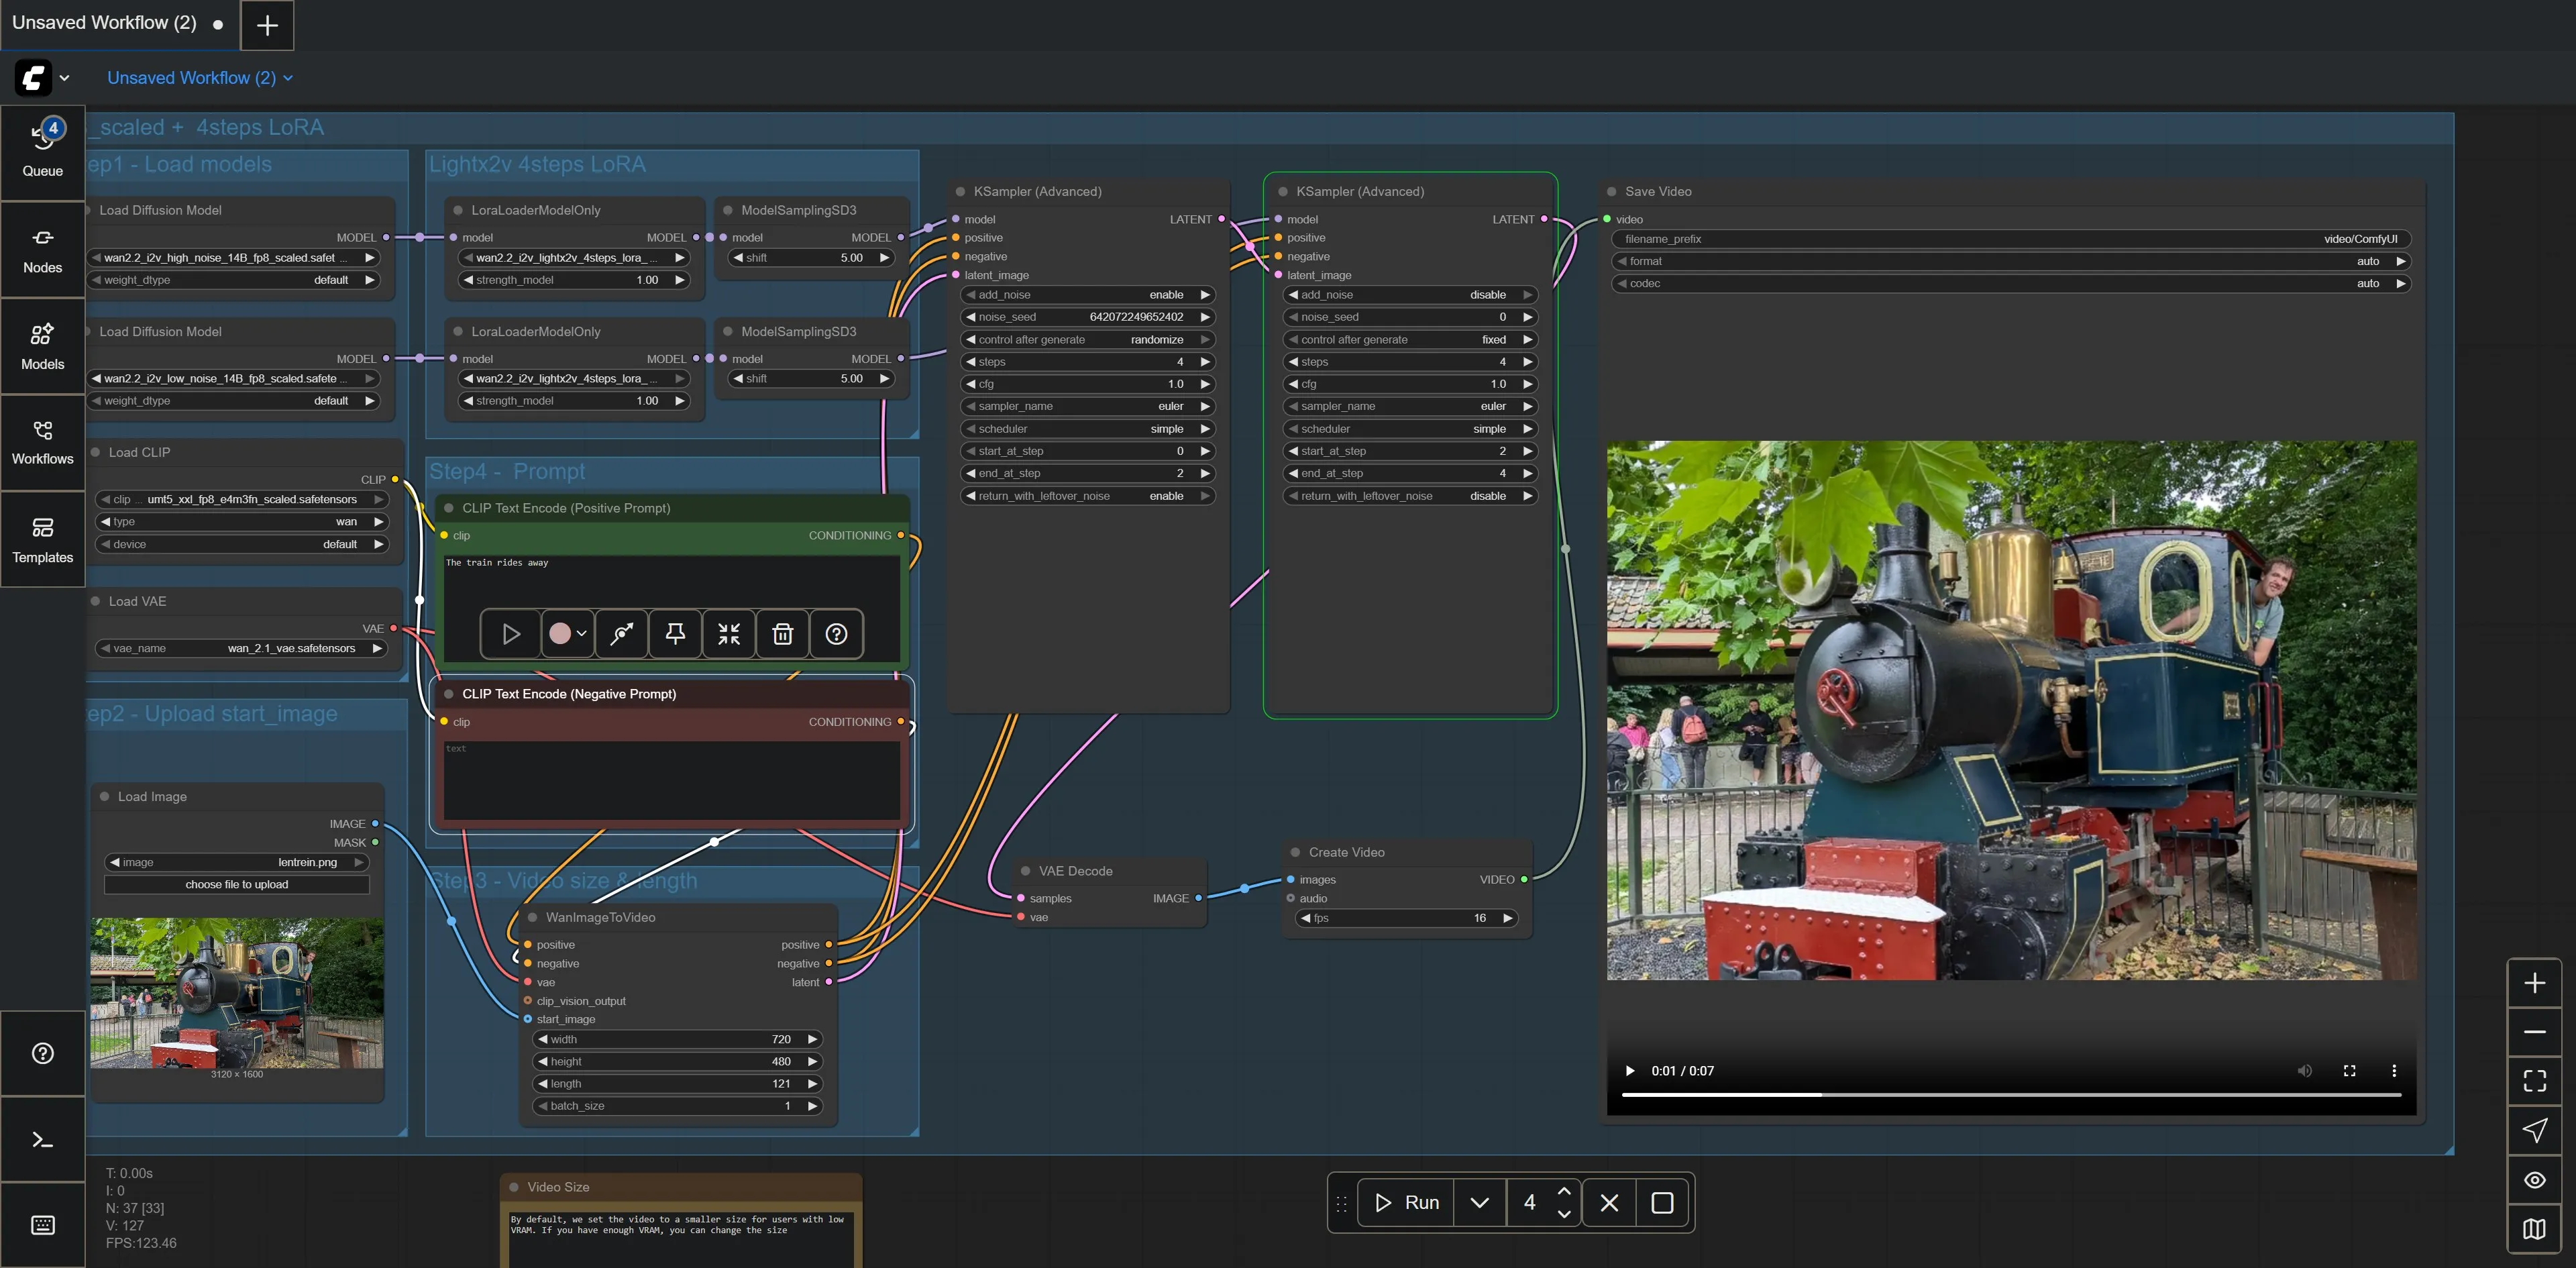Screen dimensions: 2576x1268
Task: Open the help center question-mark icon in sidebar
Action: (x=42, y=1053)
